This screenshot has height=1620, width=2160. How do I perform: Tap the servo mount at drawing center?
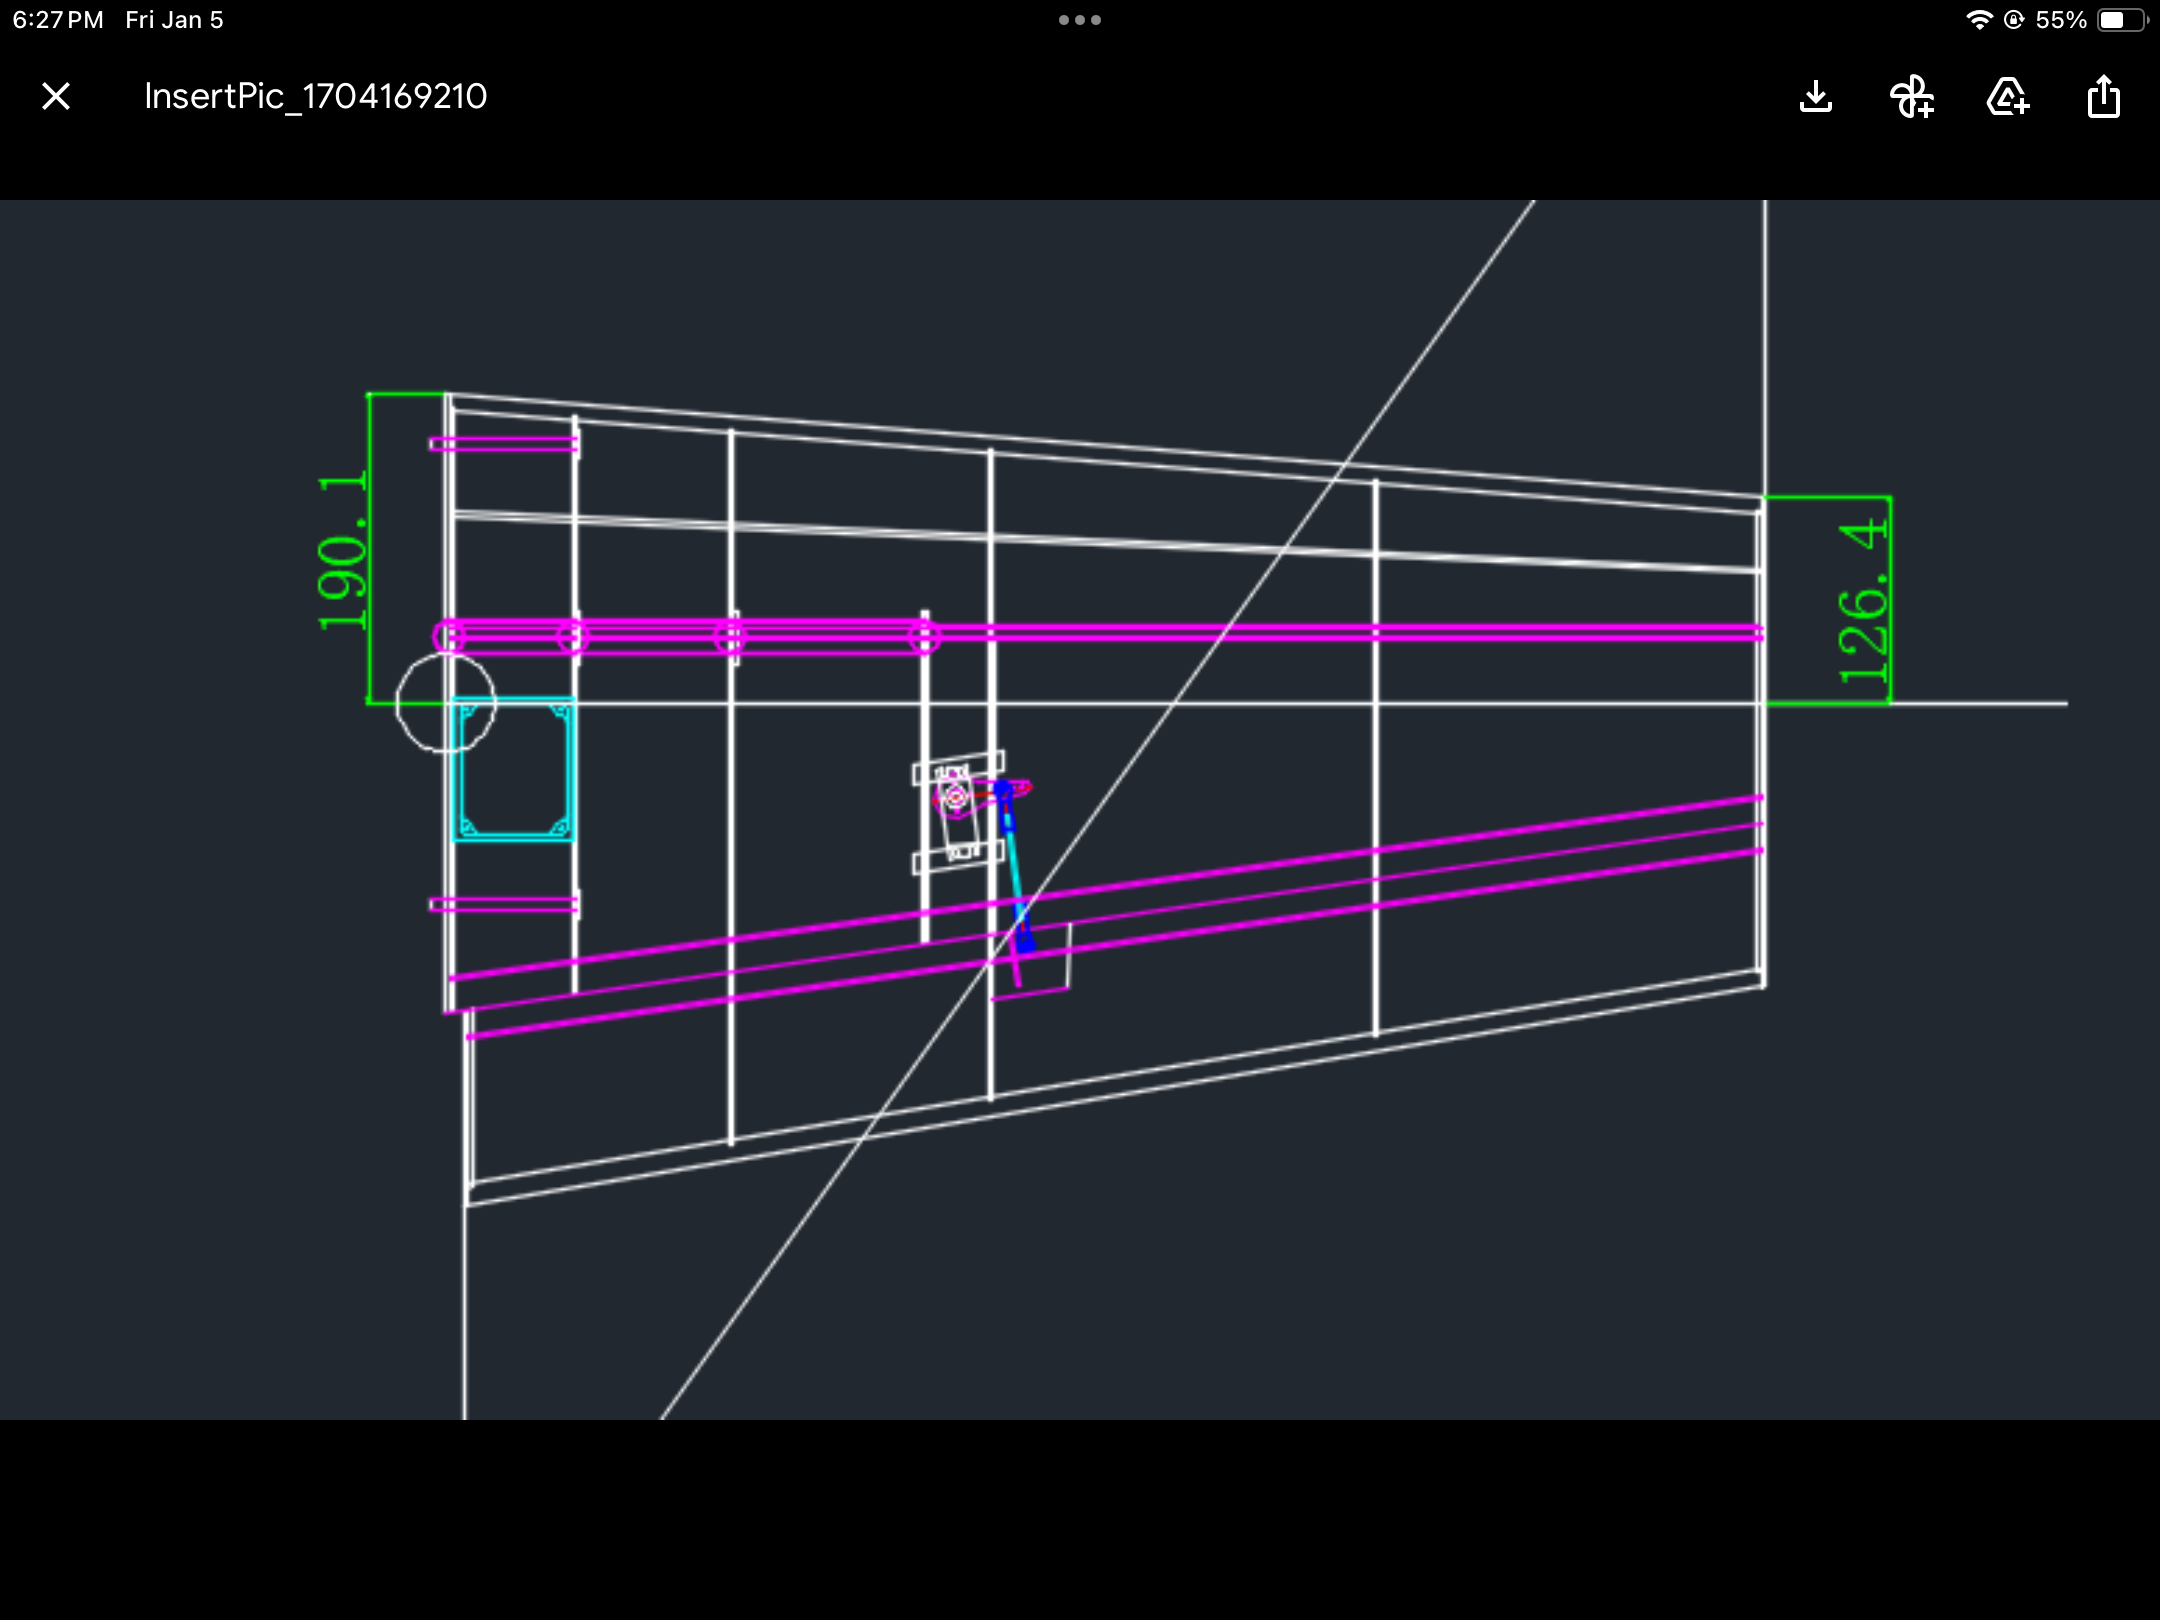pyautogui.click(x=957, y=810)
